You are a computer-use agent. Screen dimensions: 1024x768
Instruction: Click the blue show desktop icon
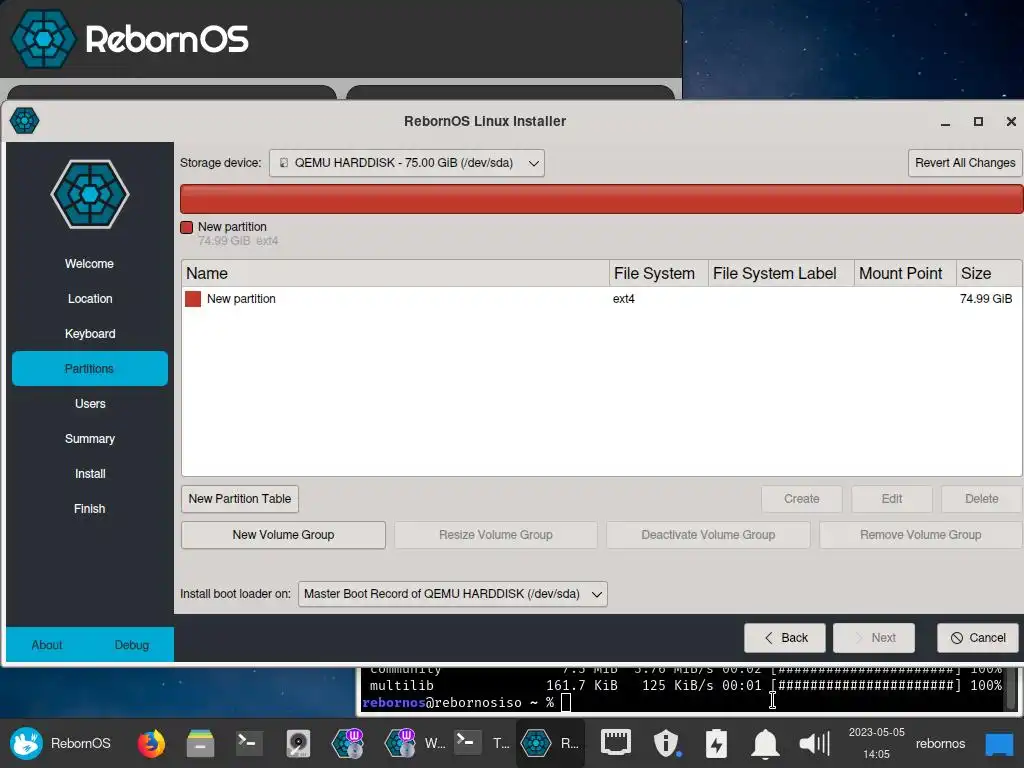click(x=998, y=743)
